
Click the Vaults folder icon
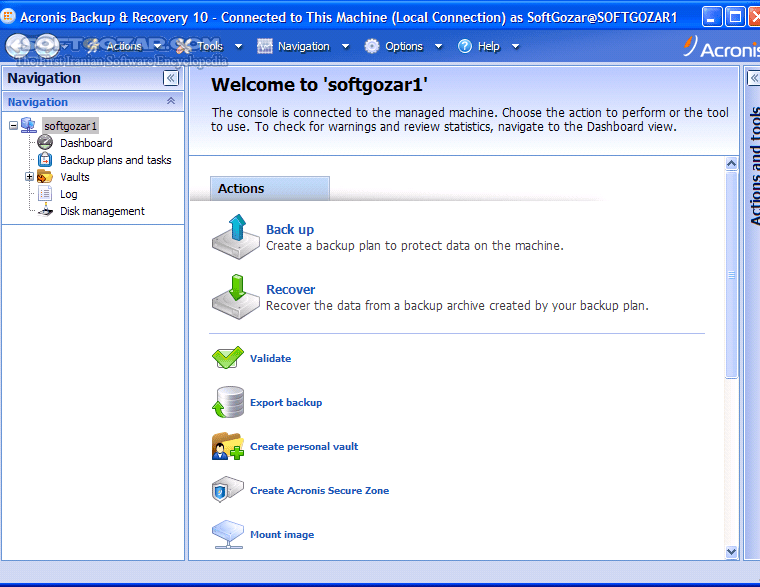point(45,177)
